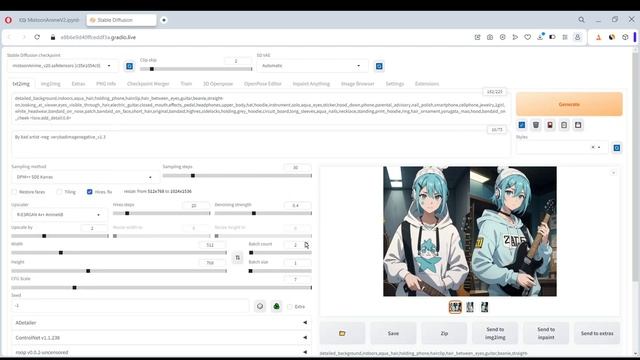Open Stable Diffusion checkpoint dropdown
Viewport: 640px width, 360px height.
coord(62,66)
